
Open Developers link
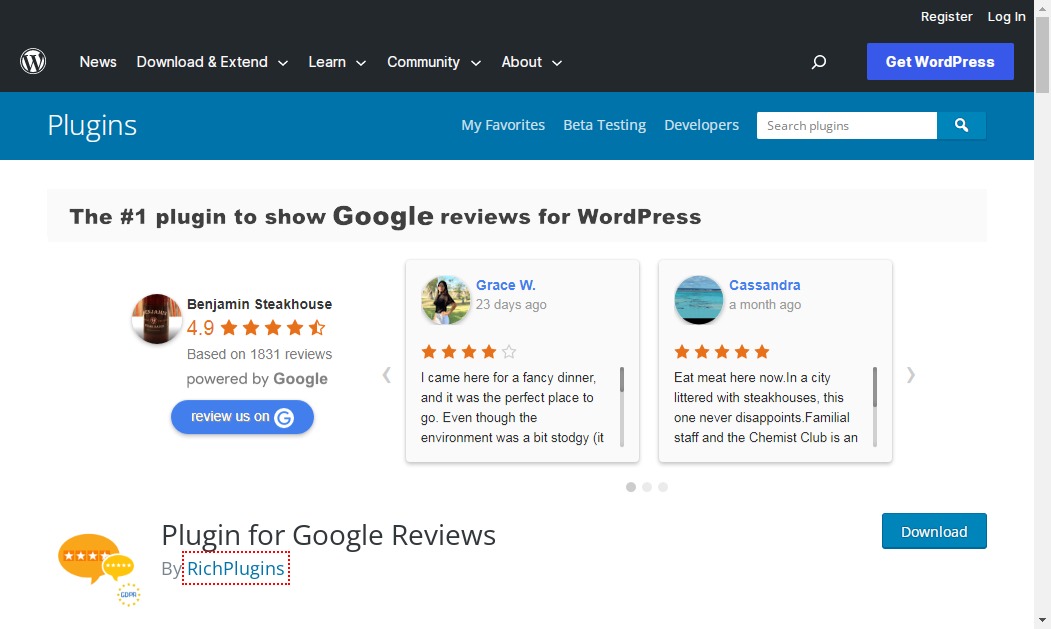(701, 125)
